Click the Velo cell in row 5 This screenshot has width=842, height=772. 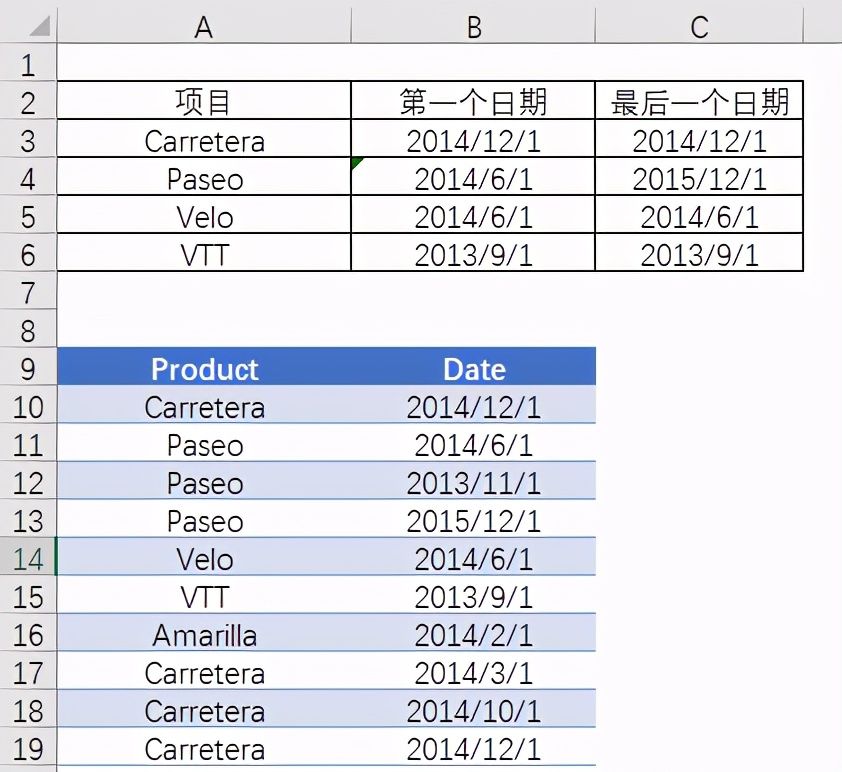[204, 216]
